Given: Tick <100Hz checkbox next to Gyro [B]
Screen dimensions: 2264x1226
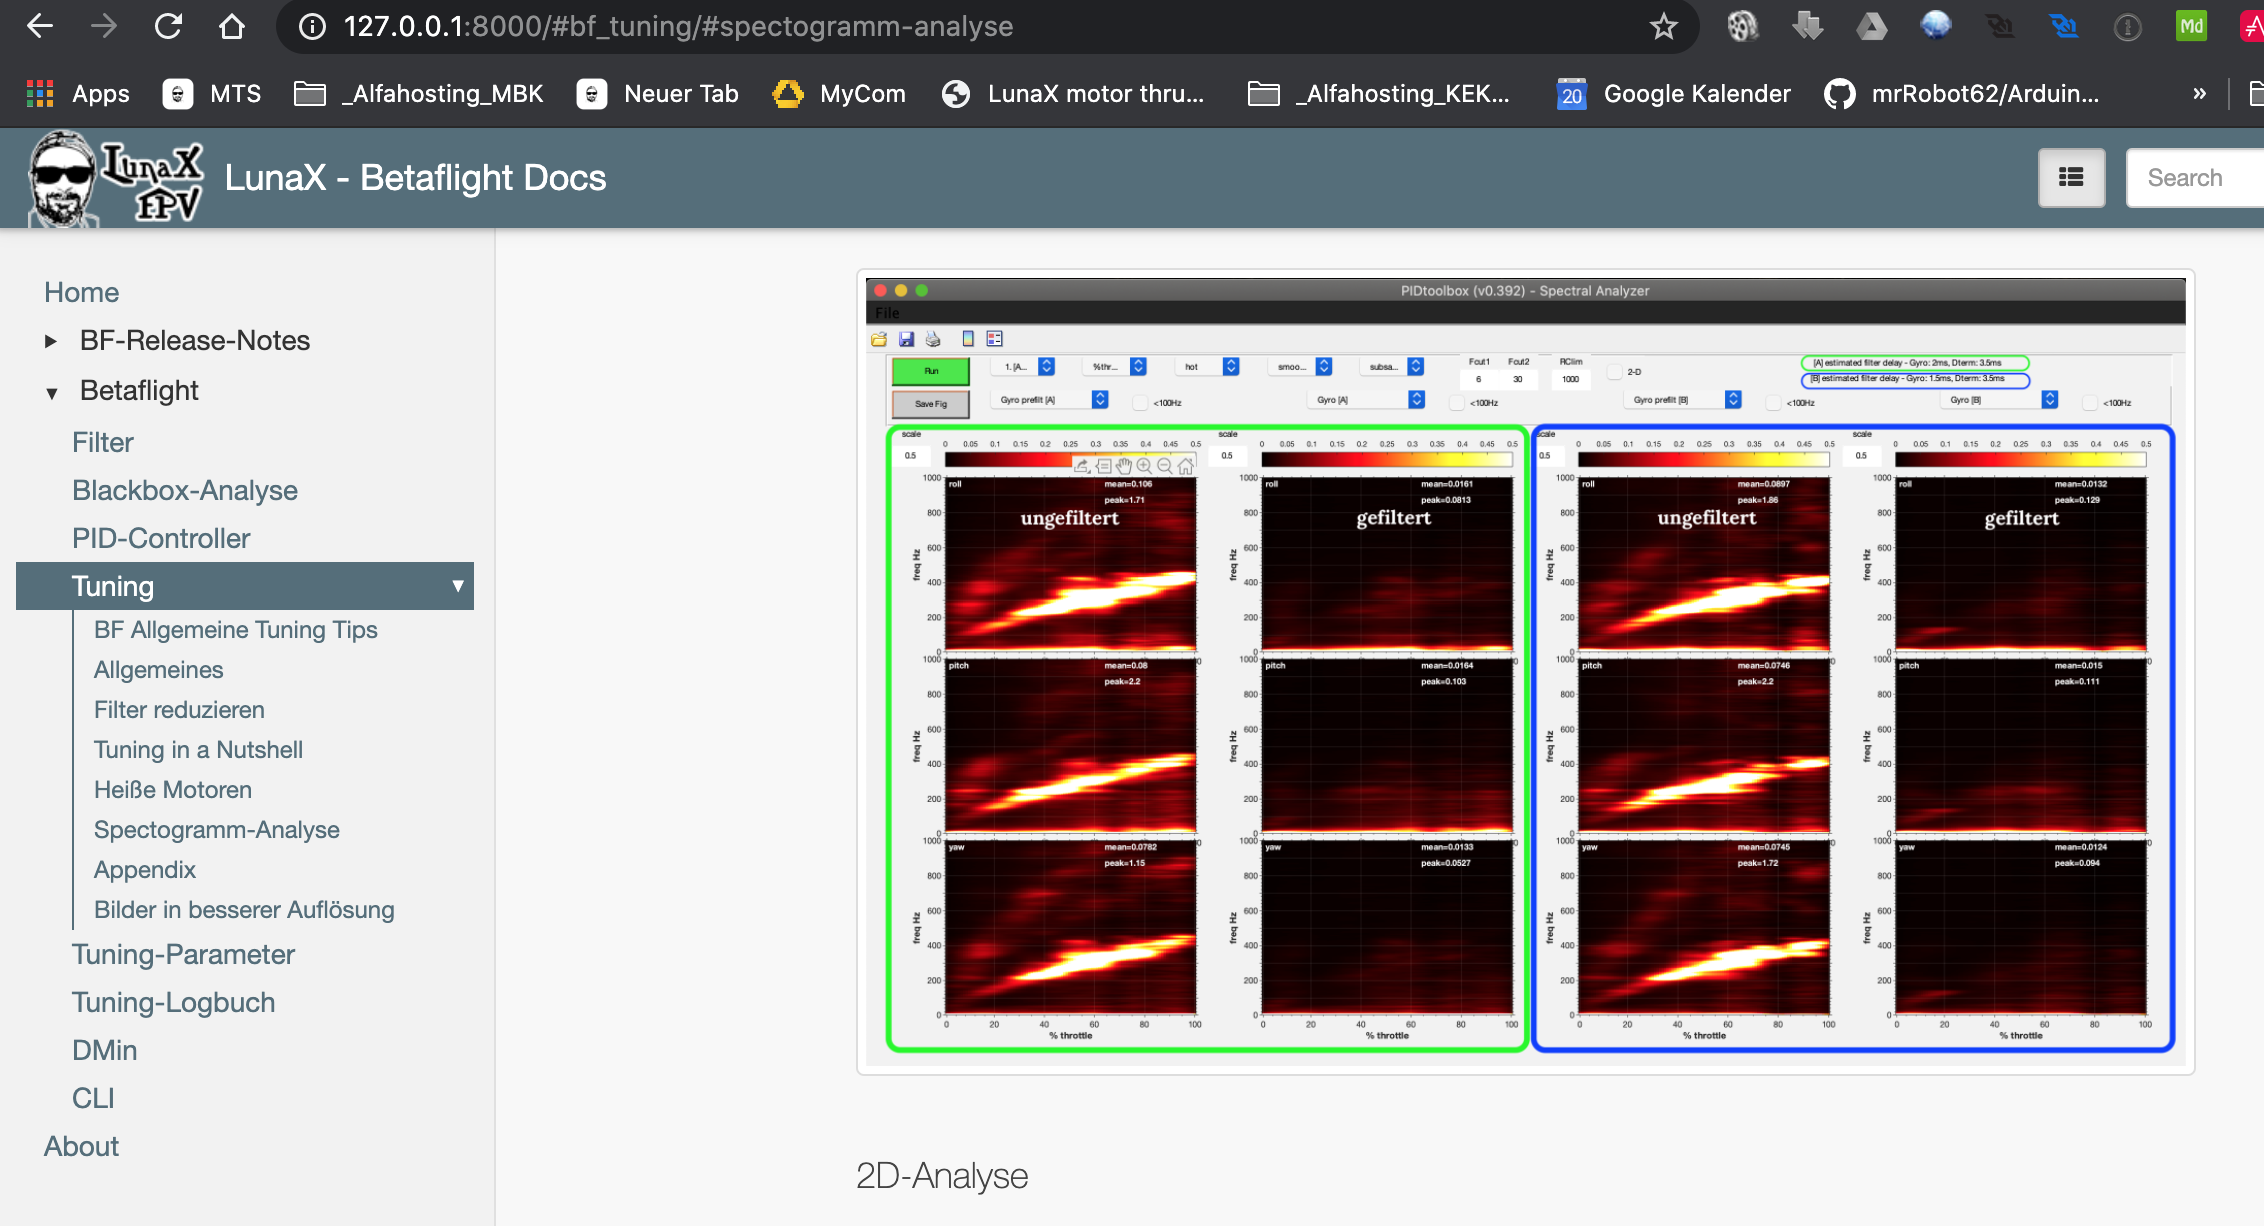Looking at the screenshot, I should (2089, 403).
